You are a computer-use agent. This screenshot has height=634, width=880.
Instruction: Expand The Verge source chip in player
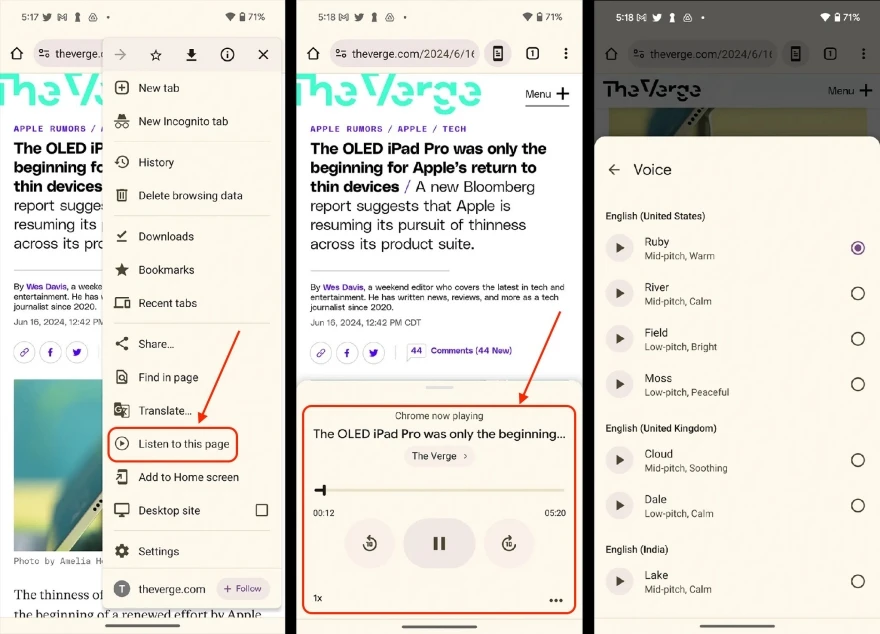(439, 456)
